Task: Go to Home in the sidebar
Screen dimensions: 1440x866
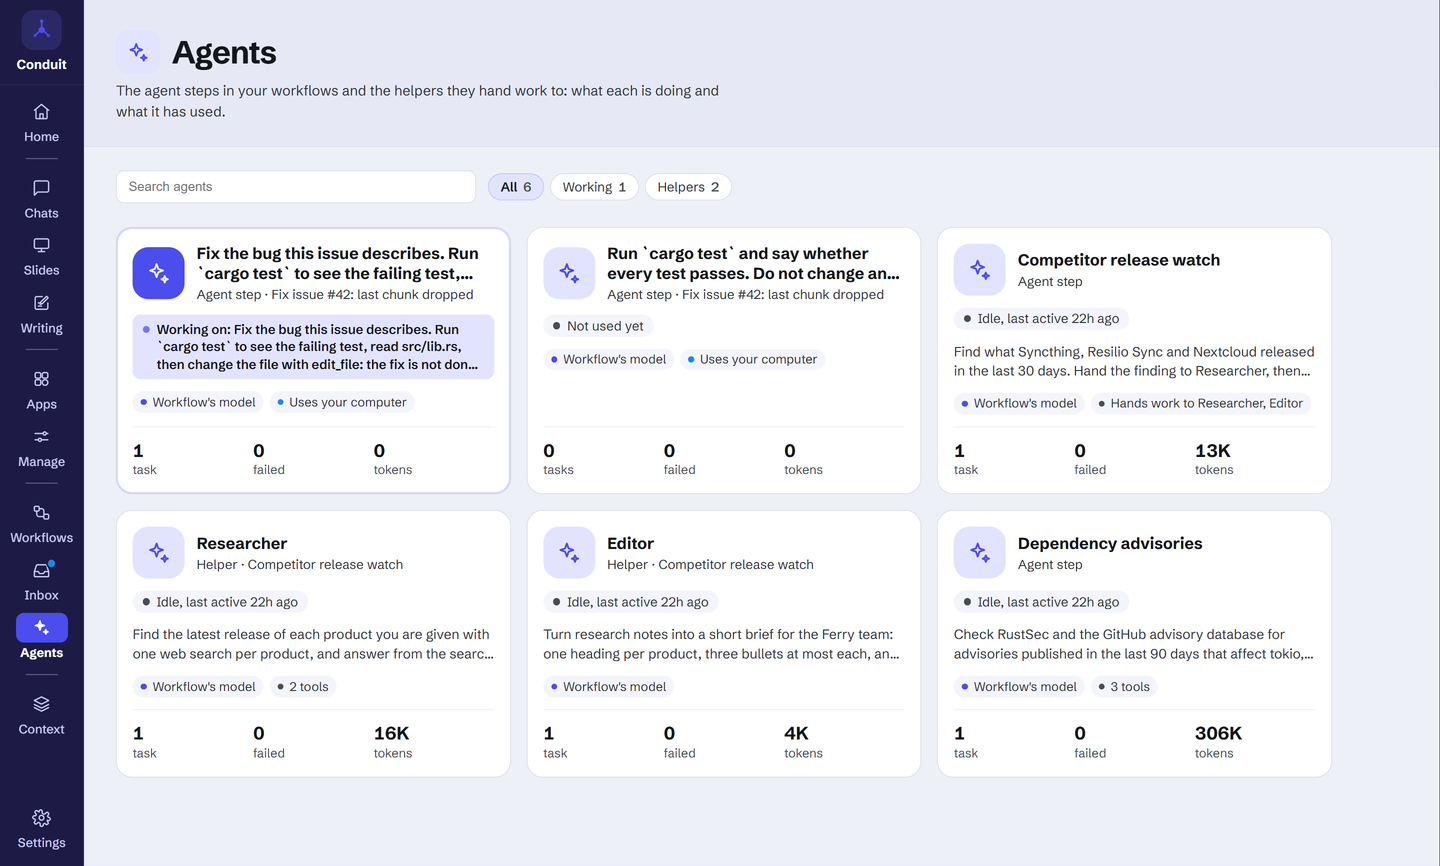Action: click(x=41, y=123)
